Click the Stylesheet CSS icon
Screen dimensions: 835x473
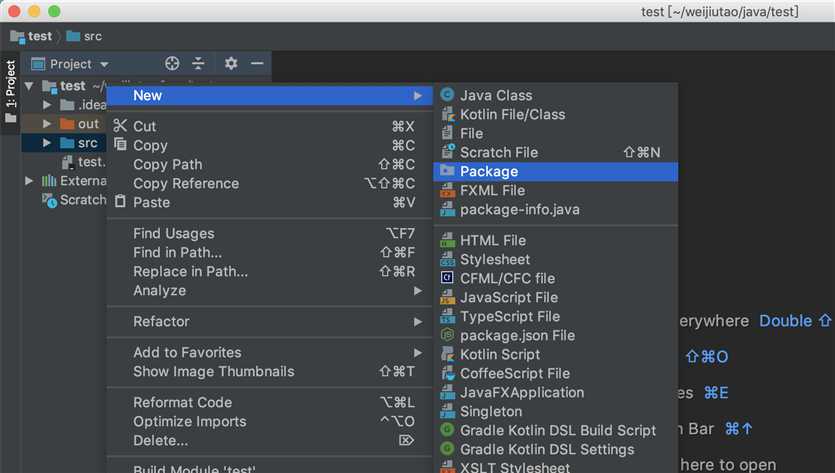click(447, 259)
